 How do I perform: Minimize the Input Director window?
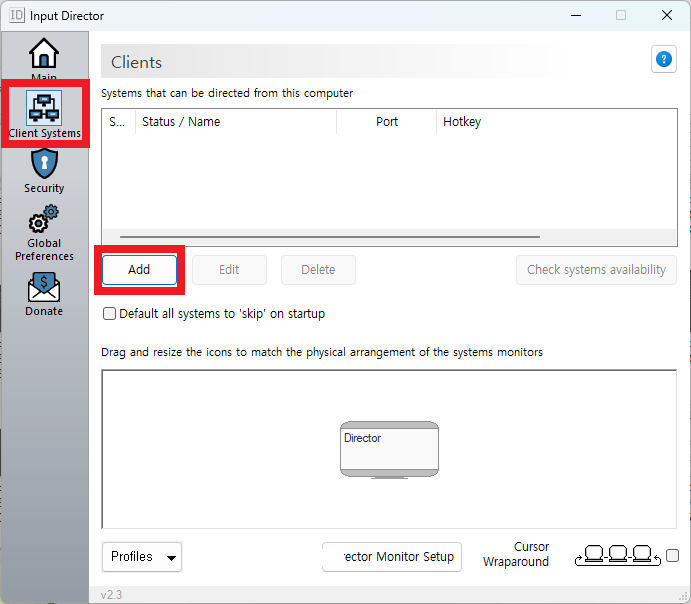576,15
